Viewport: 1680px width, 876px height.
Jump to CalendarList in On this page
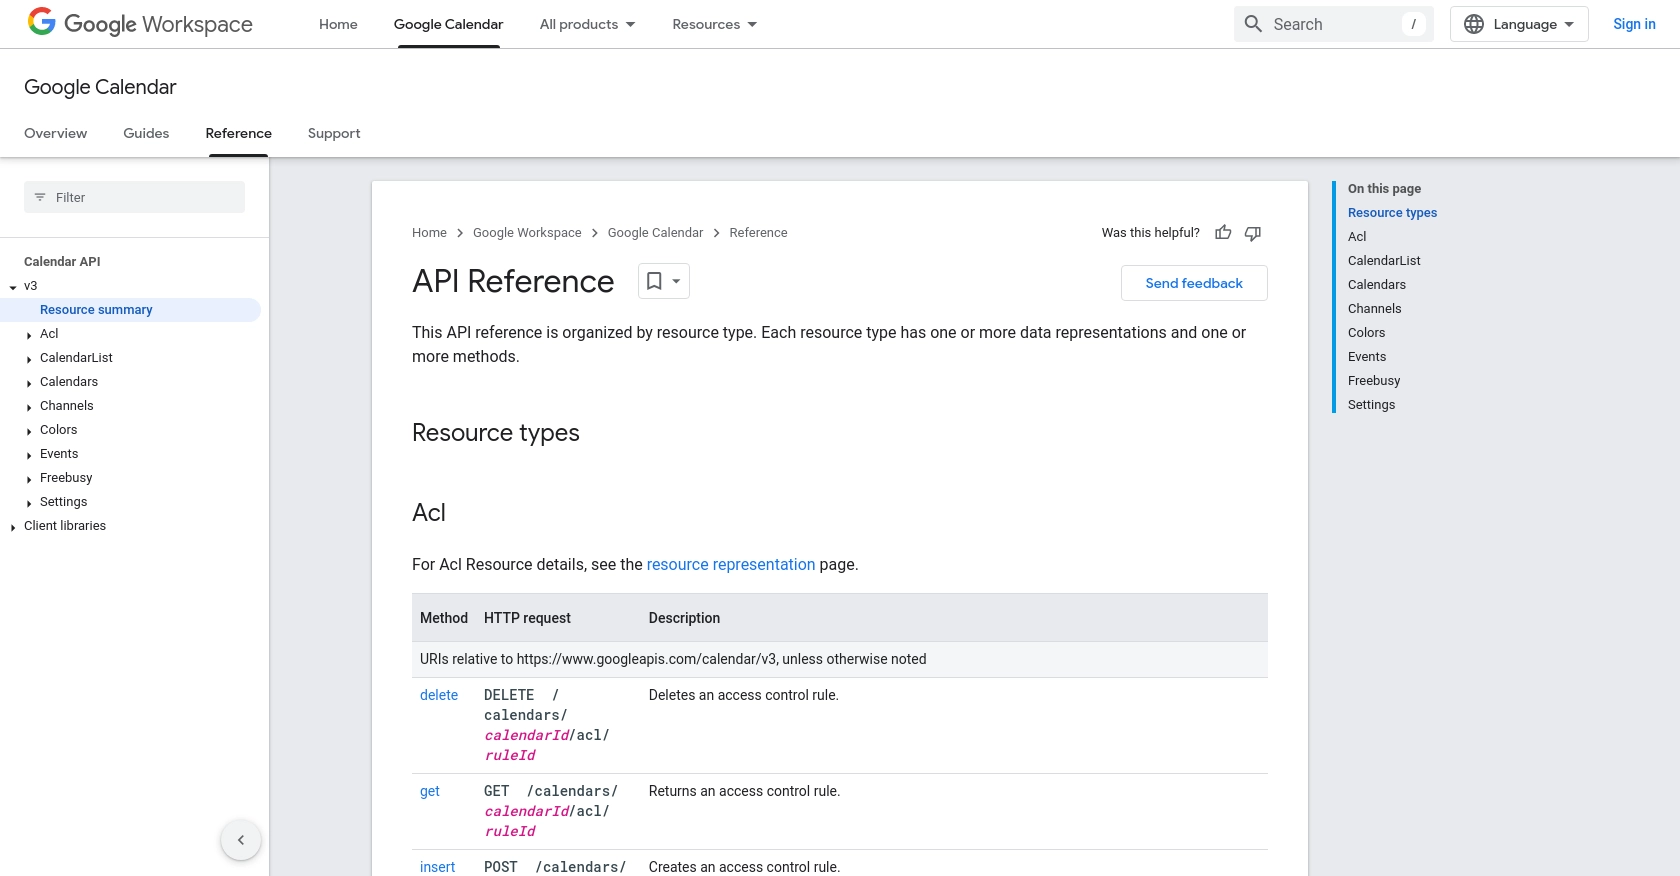point(1384,261)
